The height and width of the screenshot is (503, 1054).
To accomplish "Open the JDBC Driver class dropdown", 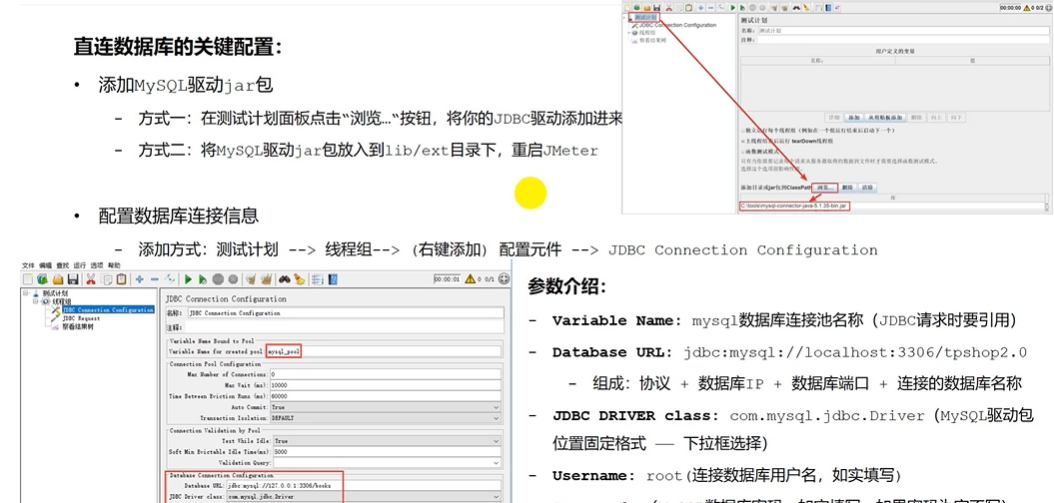I will point(364,496).
